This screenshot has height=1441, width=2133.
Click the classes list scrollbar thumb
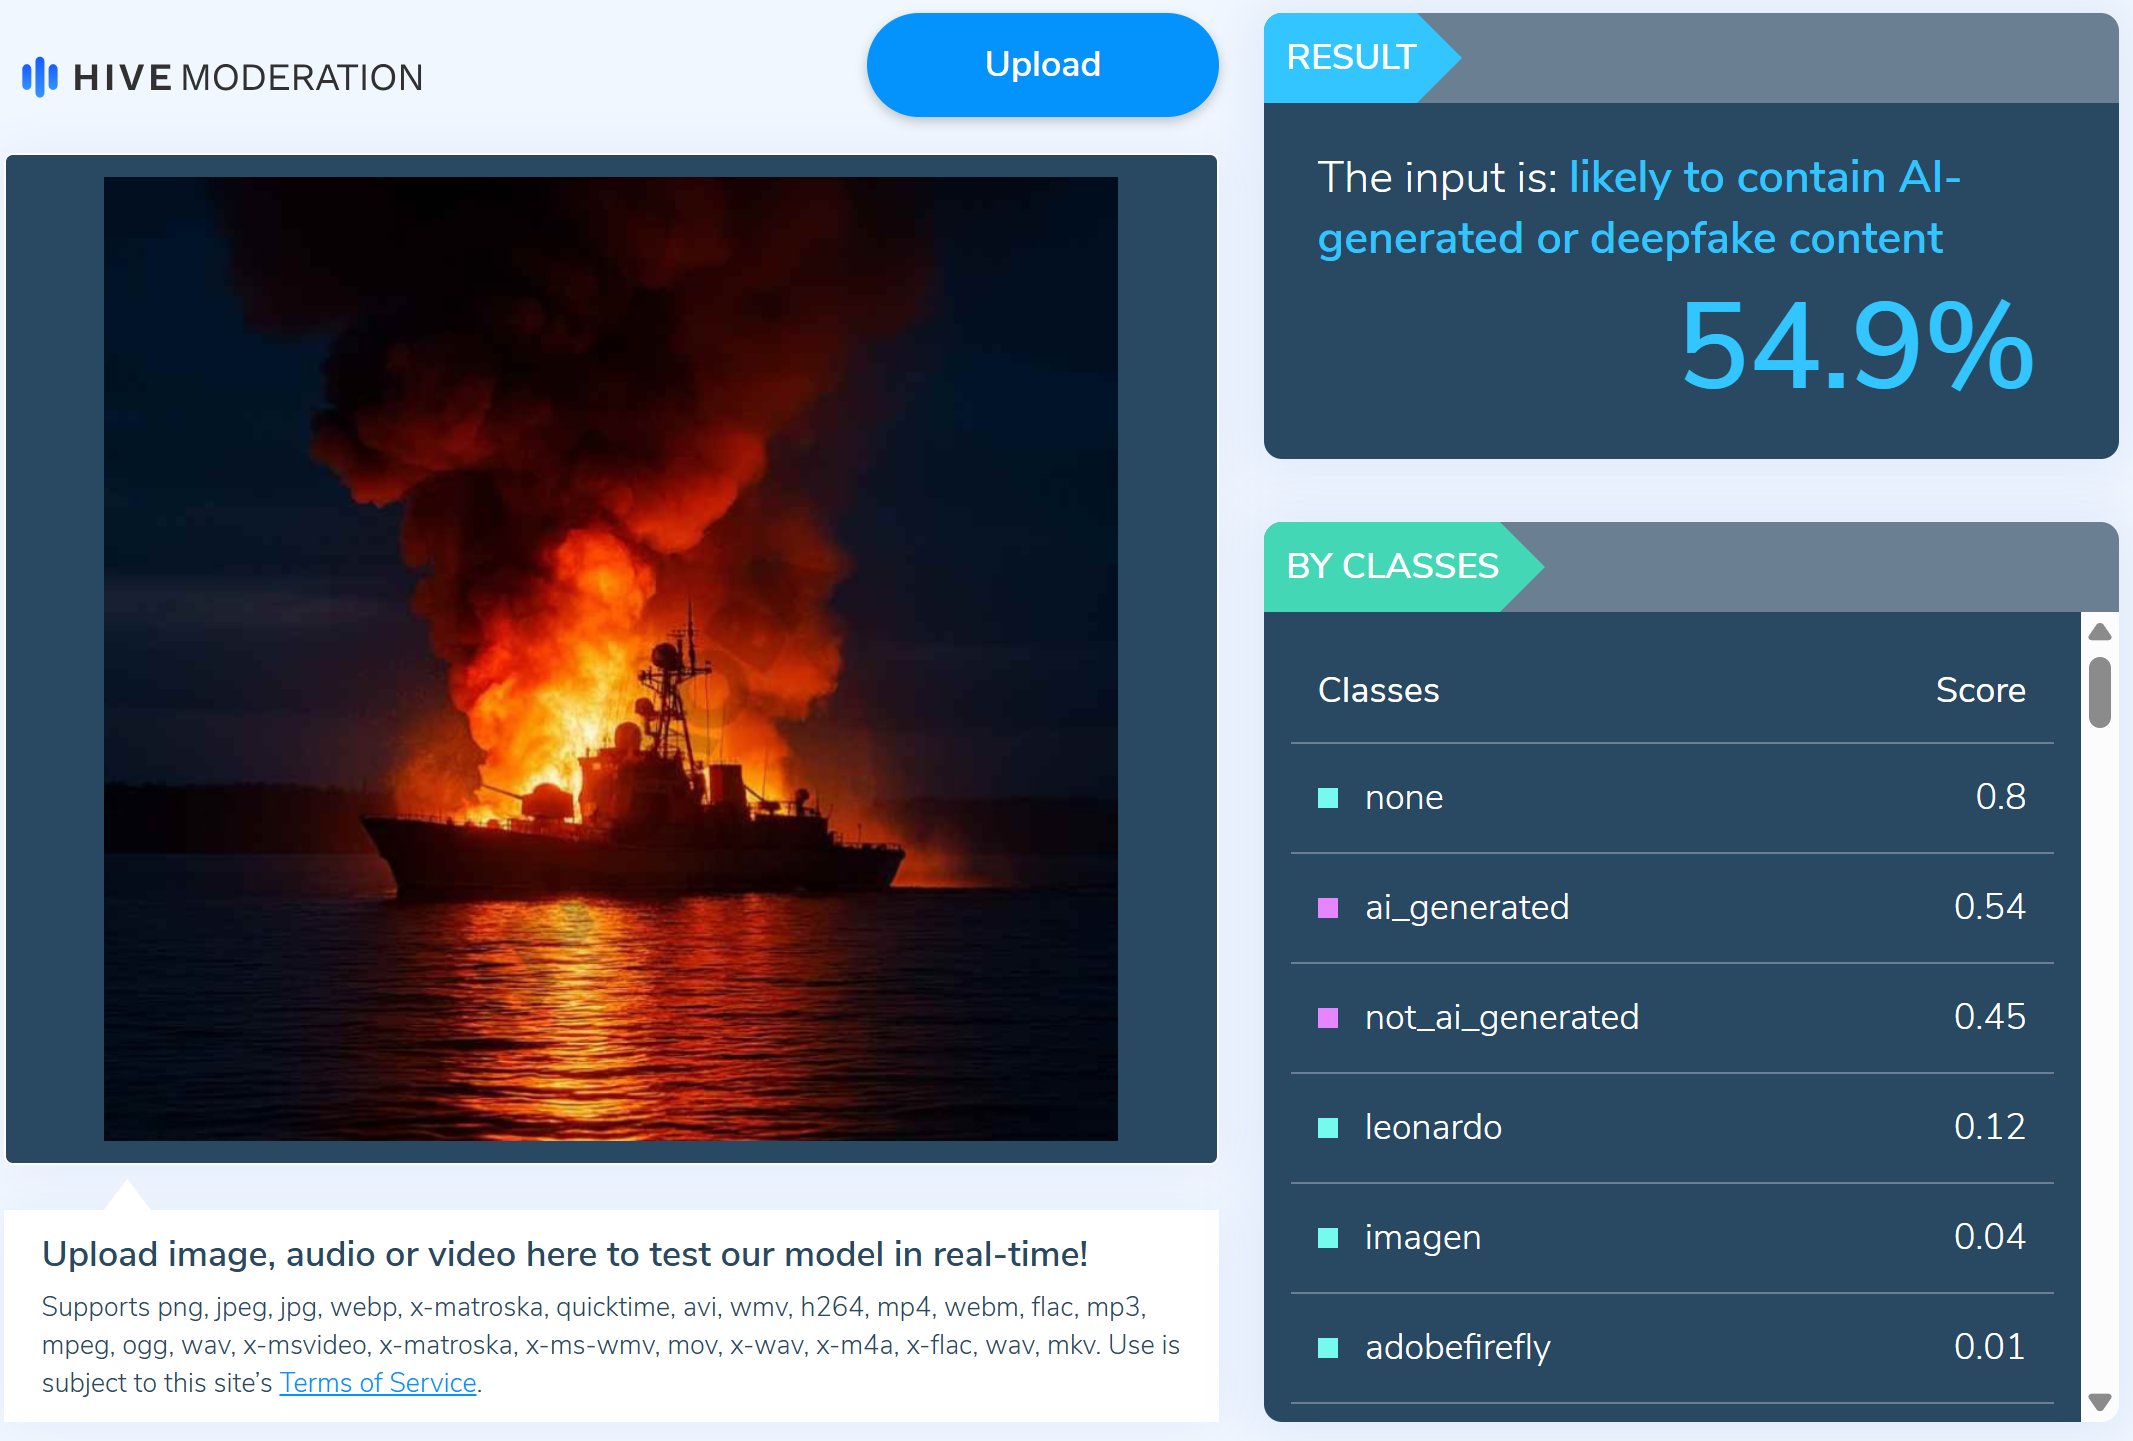tap(2100, 692)
